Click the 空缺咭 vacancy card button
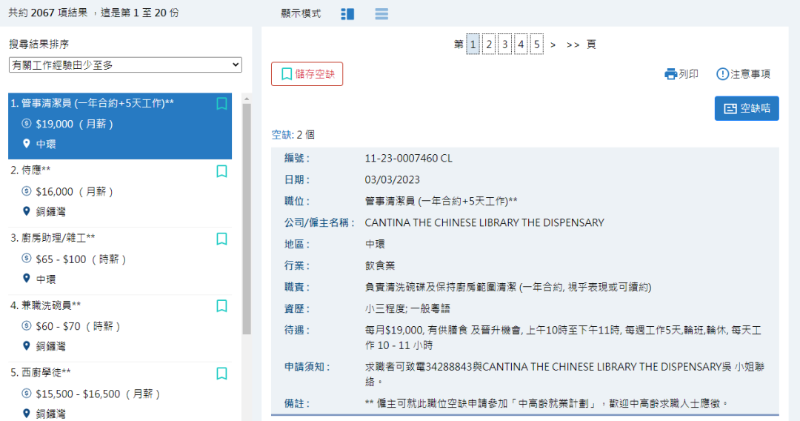The width and height of the screenshot is (800, 421). [x=746, y=108]
